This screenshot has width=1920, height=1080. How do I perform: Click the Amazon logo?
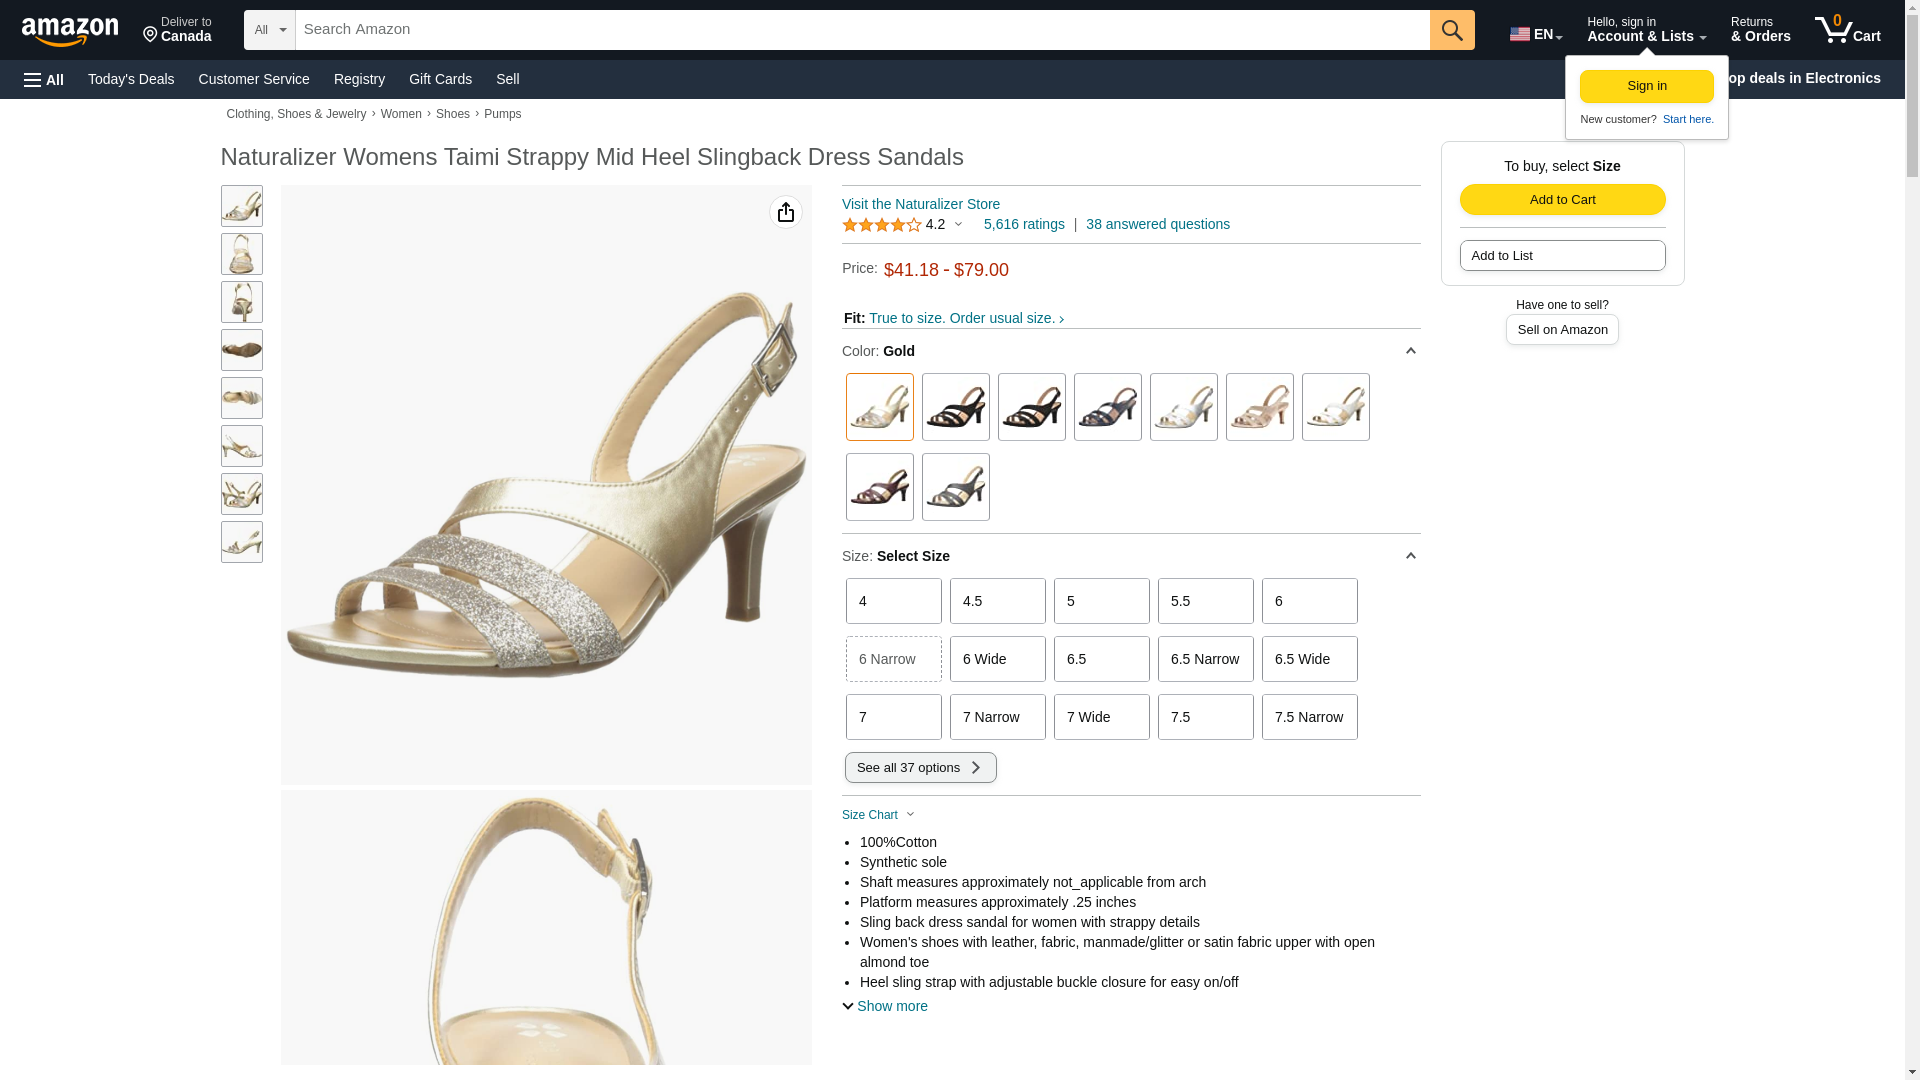70,31
